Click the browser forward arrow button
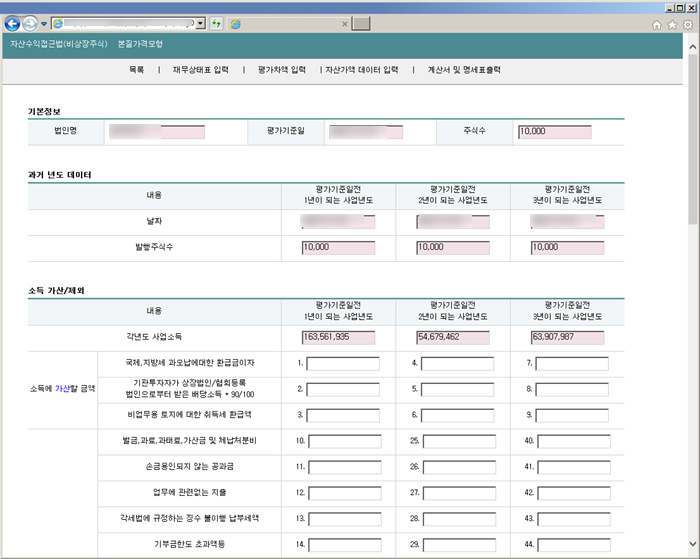Image resolution: width=700 pixels, height=559 pixels. tap(30, 24)
